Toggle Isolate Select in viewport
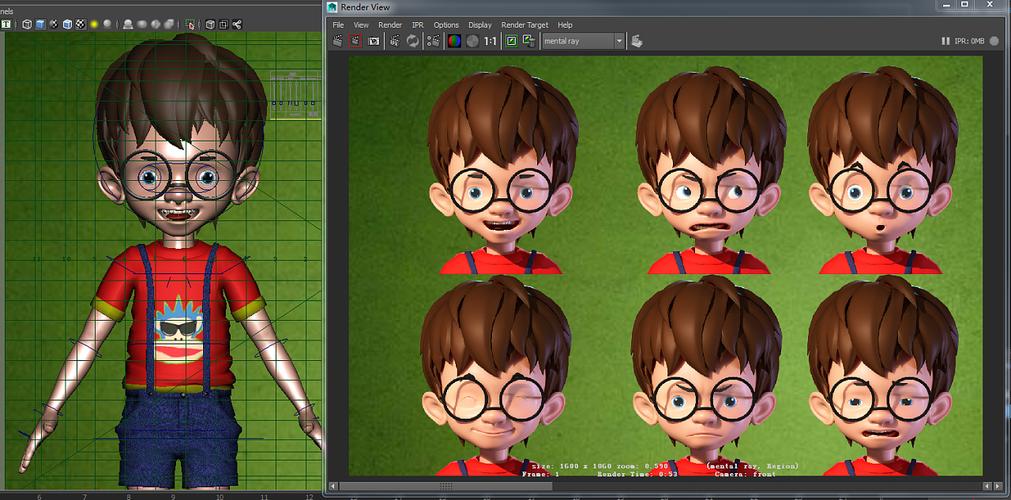The width and height of the screenshot is (1011, 500). pyautogui.click(x=190, y=25)
